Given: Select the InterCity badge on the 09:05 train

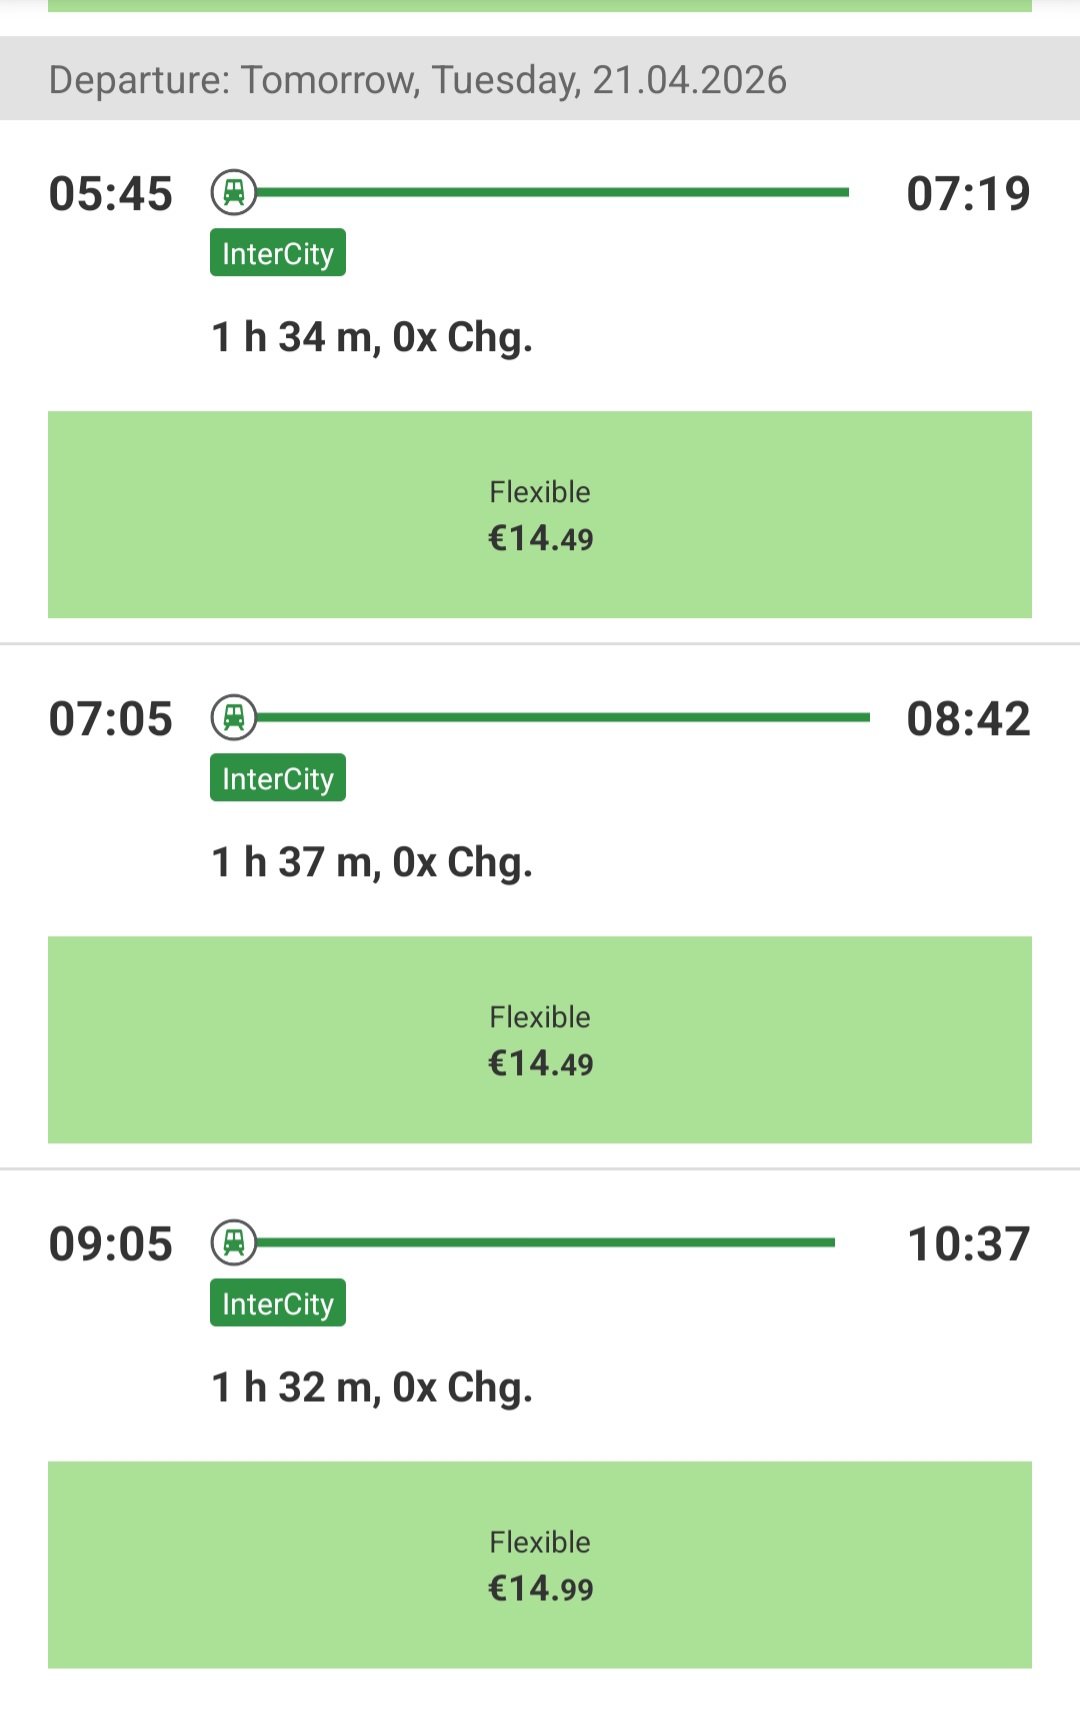Looking at the screenshot, I should (278, 1303).
